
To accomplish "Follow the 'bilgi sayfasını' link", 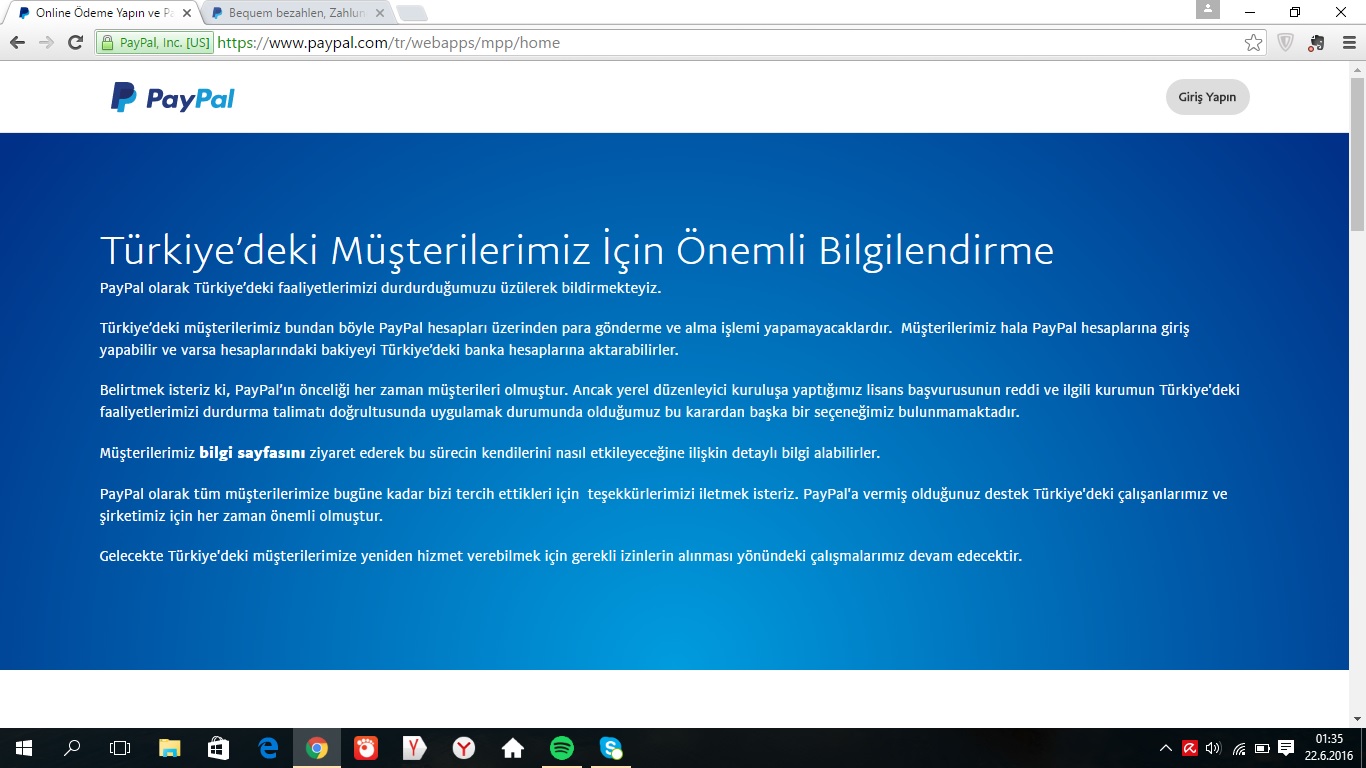I will tap(252, 453).
